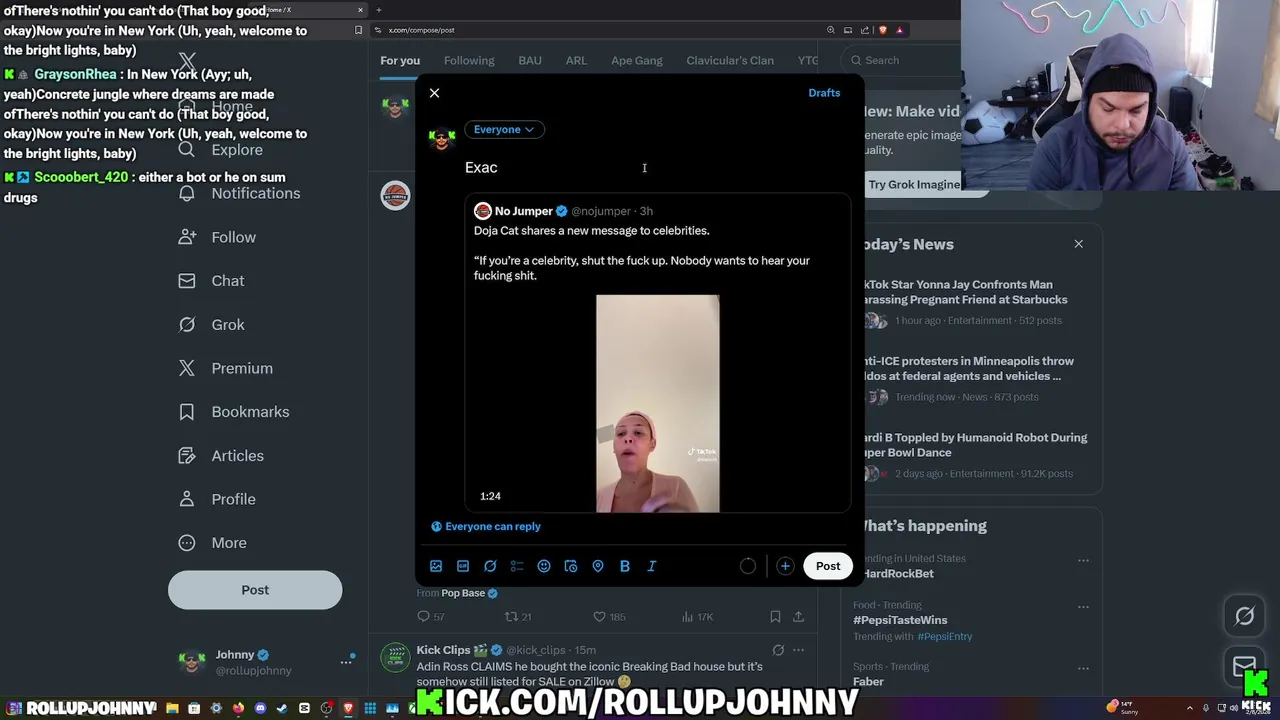Click the sidebar Post button
Image resolution: width=1280 pixels, height=720 pixels.
255,590
